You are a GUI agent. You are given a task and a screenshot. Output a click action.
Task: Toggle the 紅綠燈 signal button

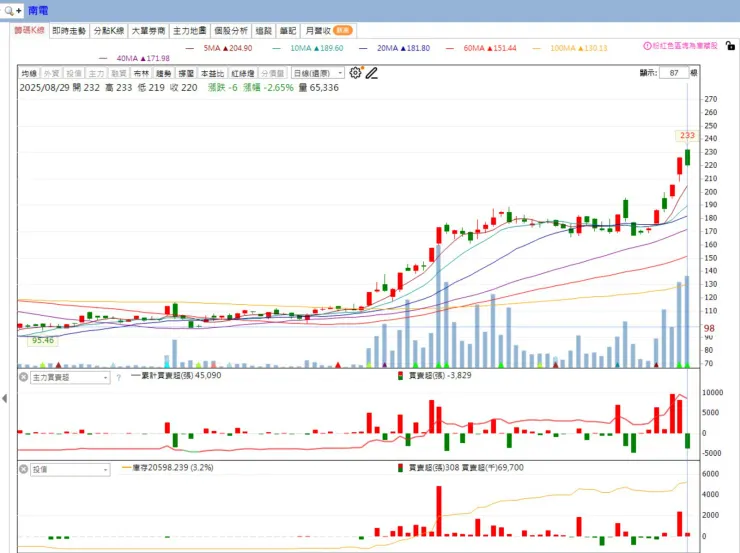[243, 73]
